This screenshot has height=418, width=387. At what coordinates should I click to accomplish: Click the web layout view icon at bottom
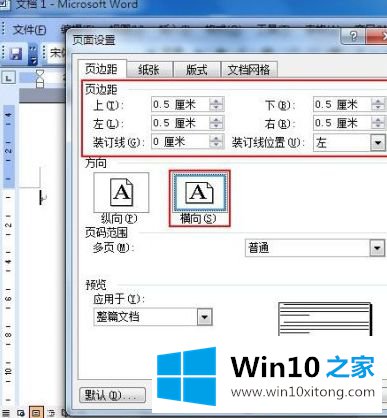pyautogui.click(x=21, y=413)
